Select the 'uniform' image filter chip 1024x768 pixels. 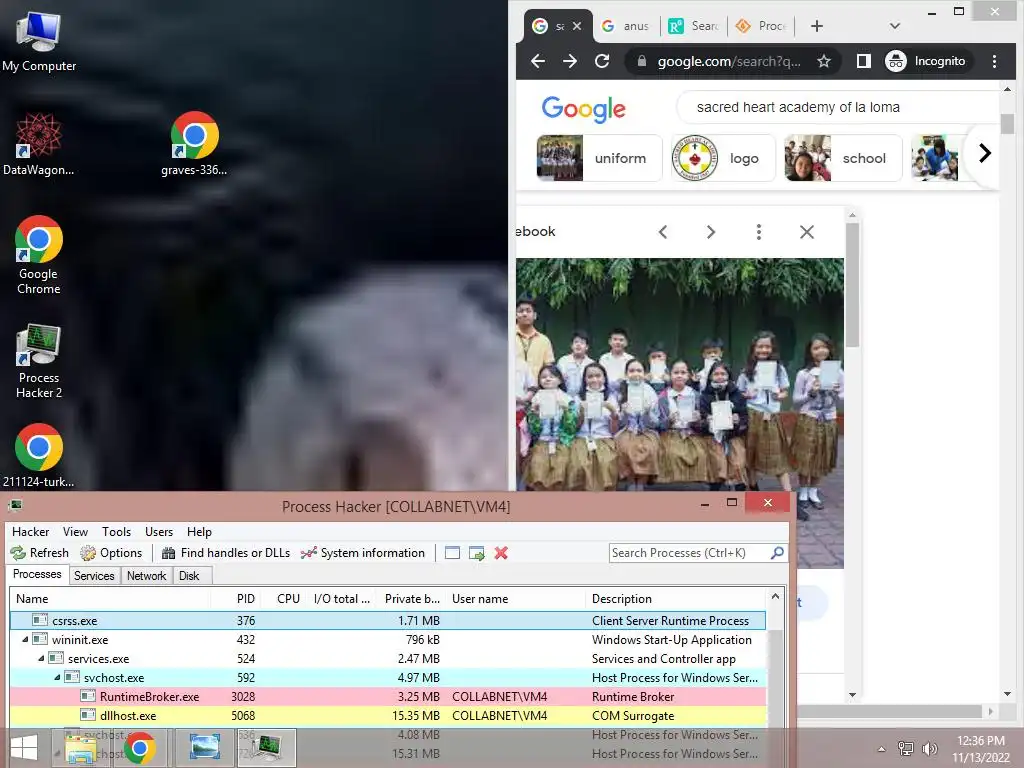[x=599, y=157]
